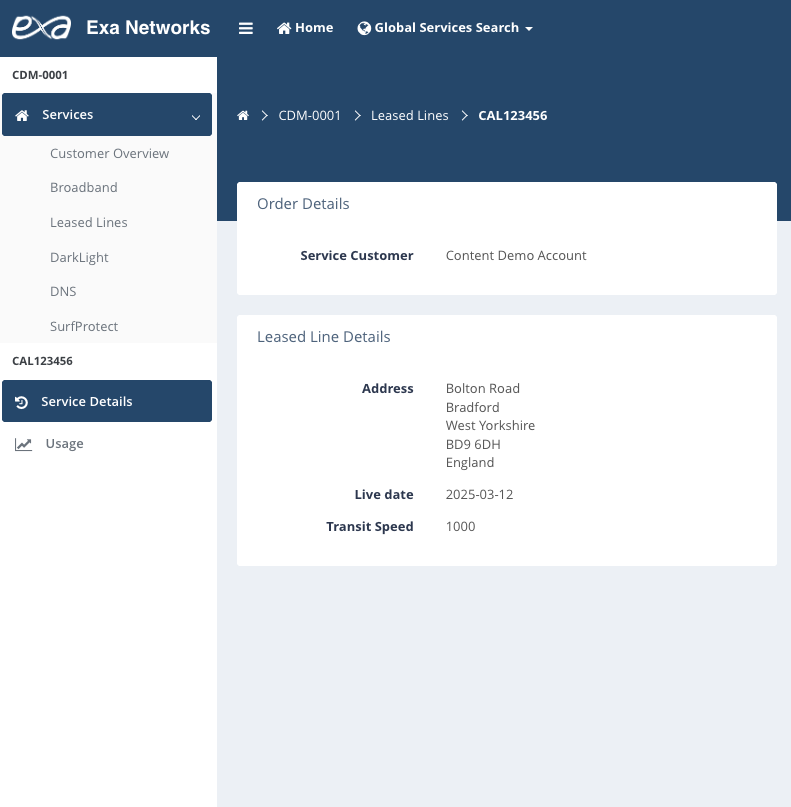
Task: Click the Services house icon in sidebar
Action: [x=23, y=116]
